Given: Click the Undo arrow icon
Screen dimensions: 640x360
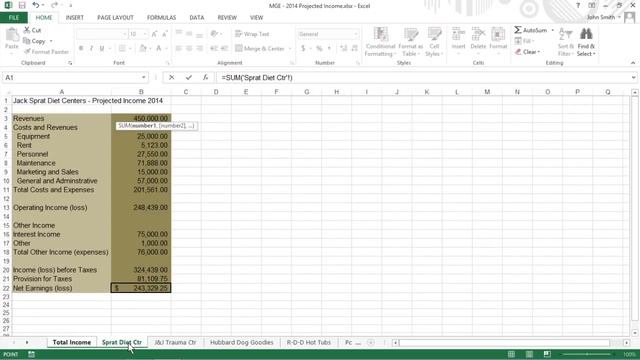Looking at the screenshot, I should (x=36, y=5).
